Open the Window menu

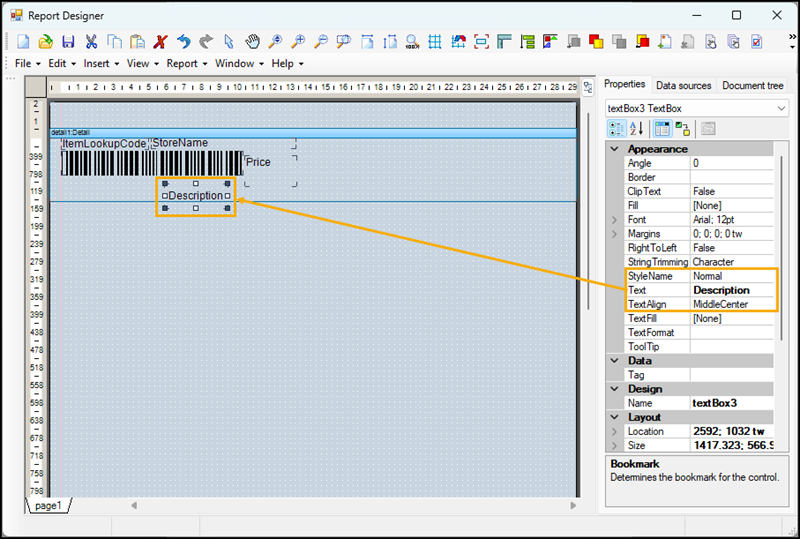coord(239,64)
